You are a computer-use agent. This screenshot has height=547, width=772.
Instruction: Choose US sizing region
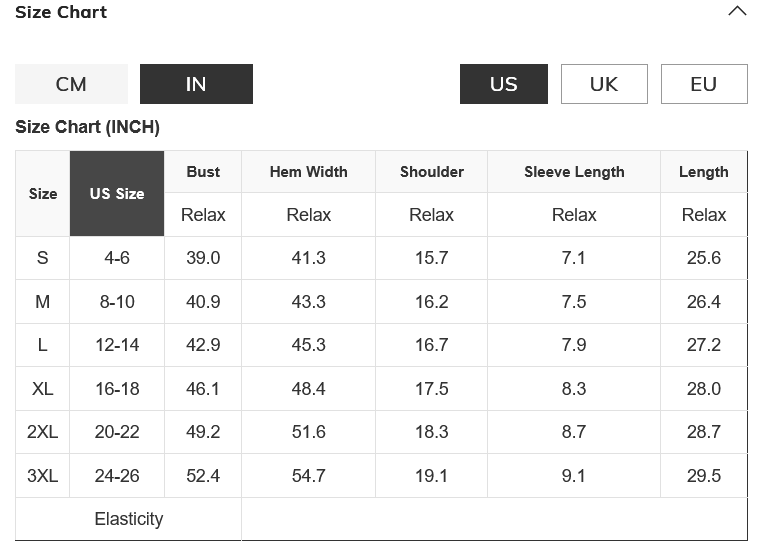[503, 84]
